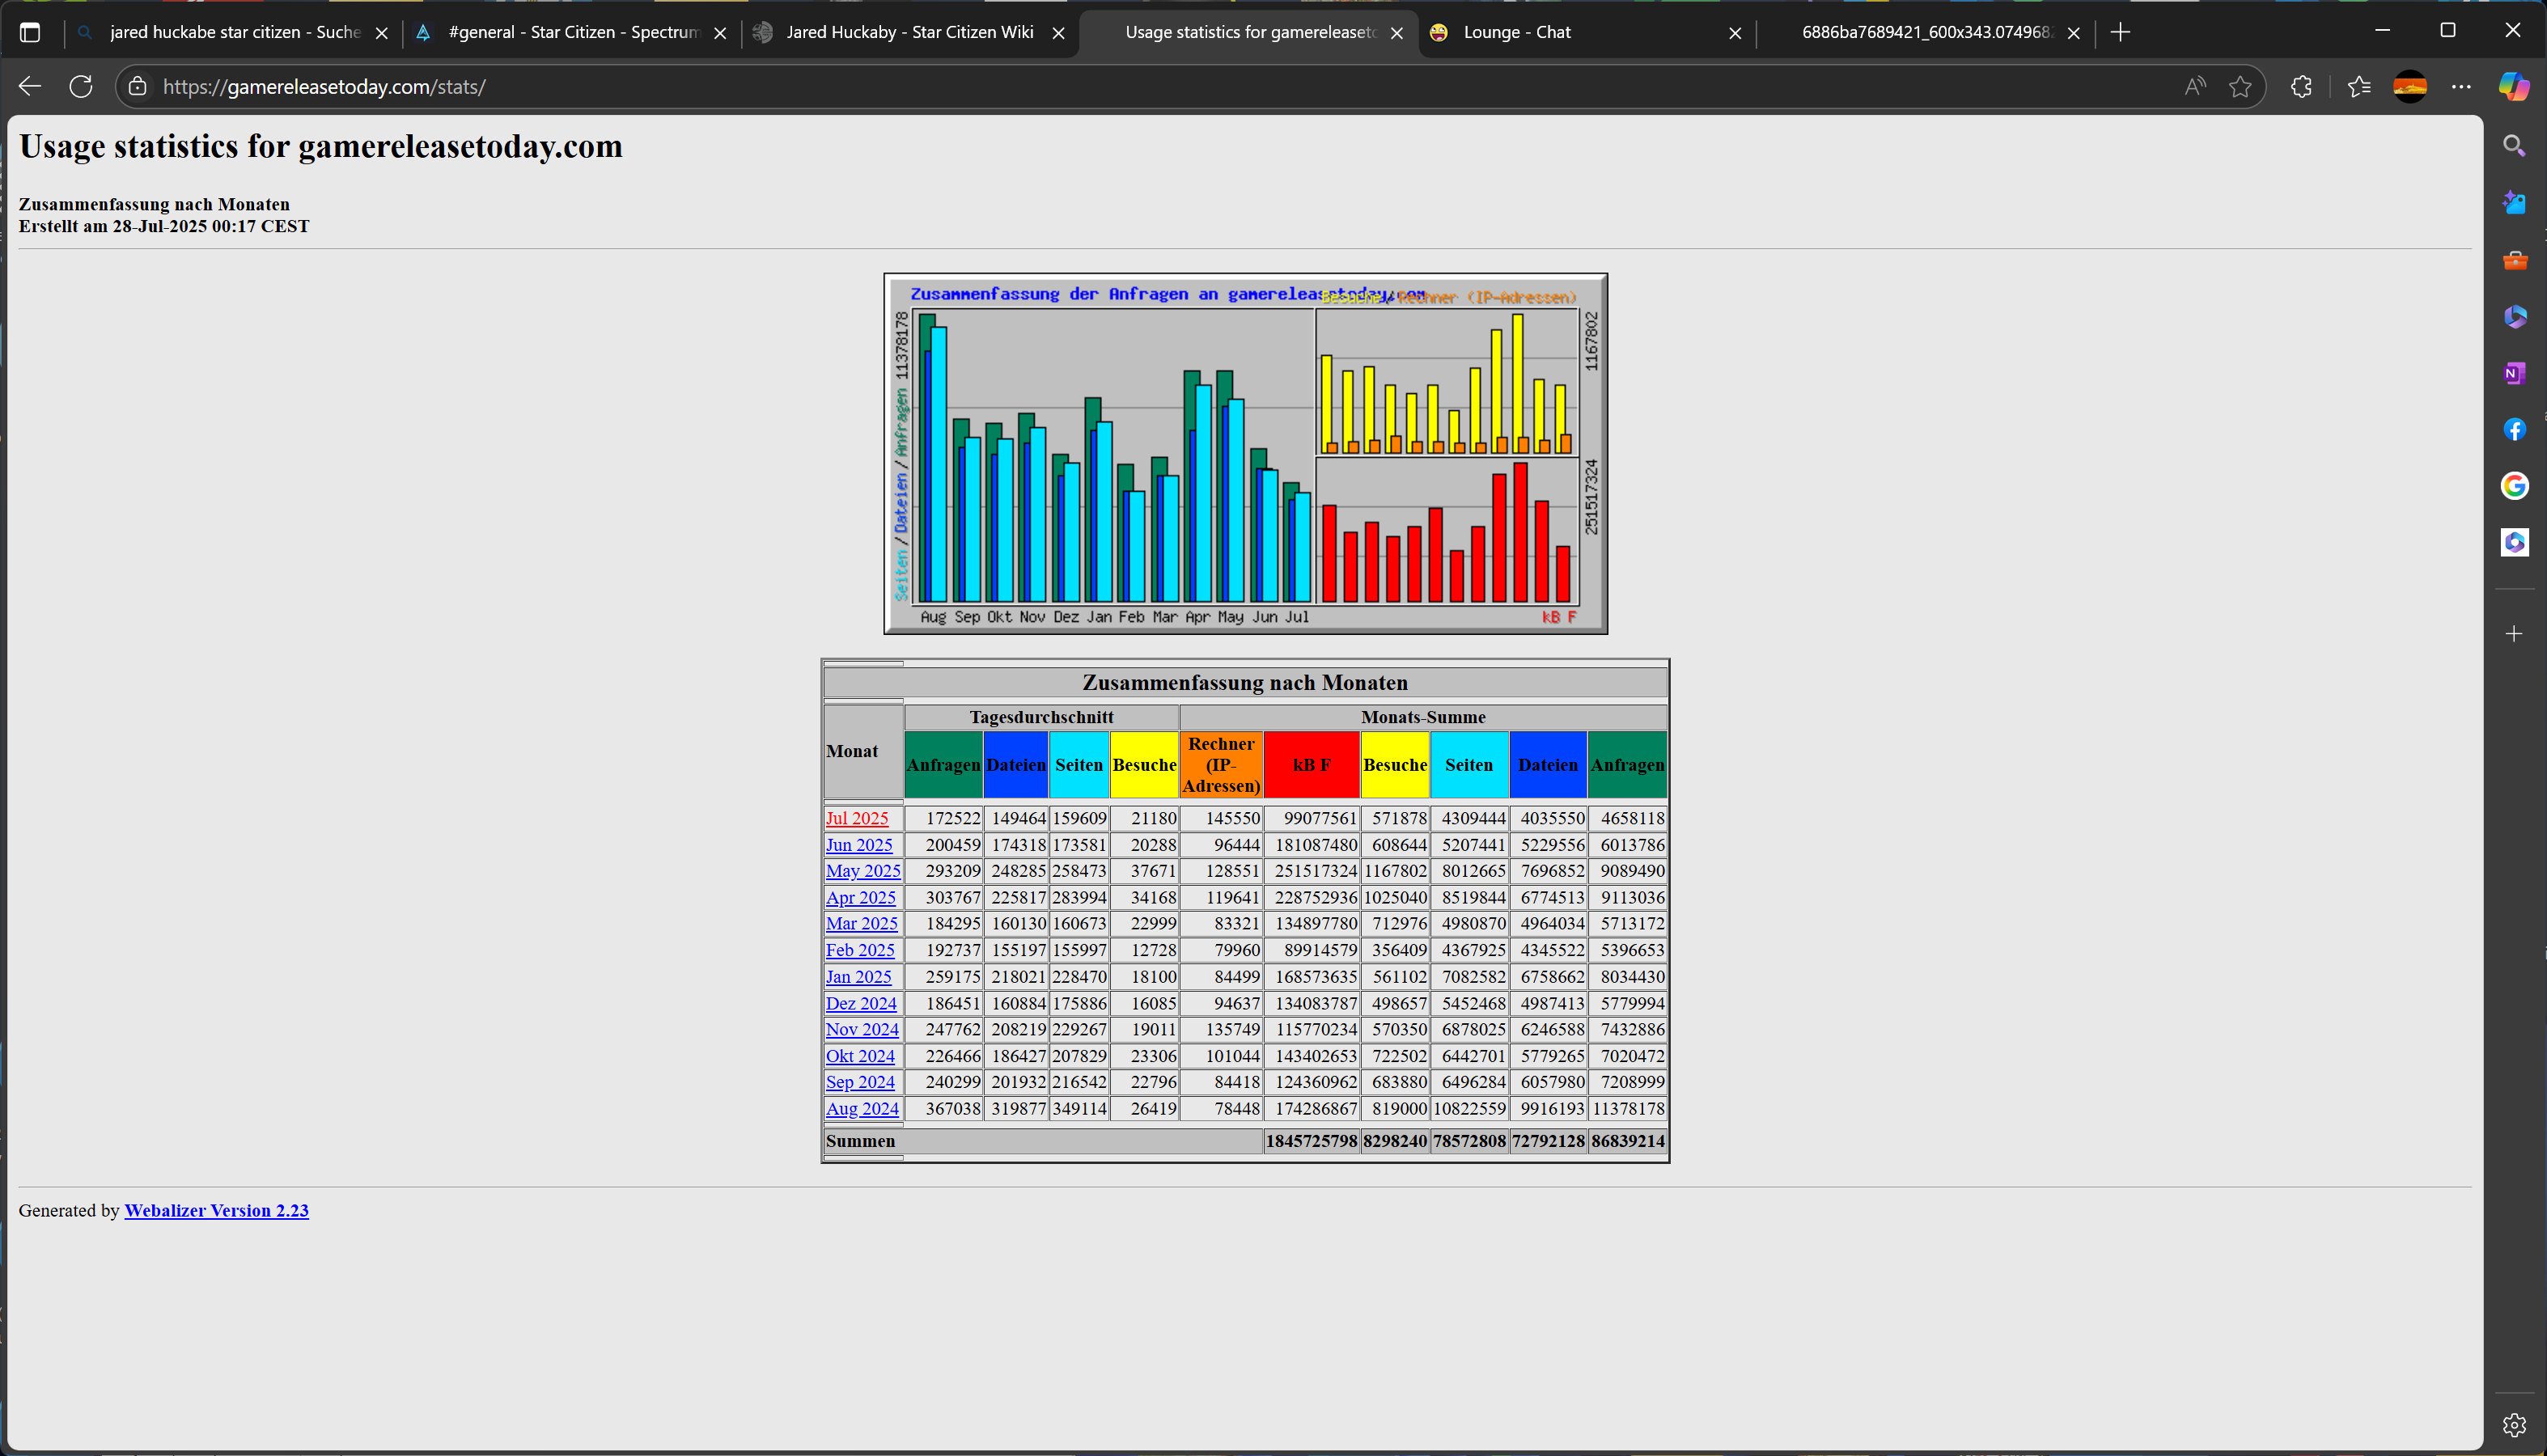The image size is (2547, 1456).
Task: Open the tab actions menu button
Action: click(x=30, y=32)
